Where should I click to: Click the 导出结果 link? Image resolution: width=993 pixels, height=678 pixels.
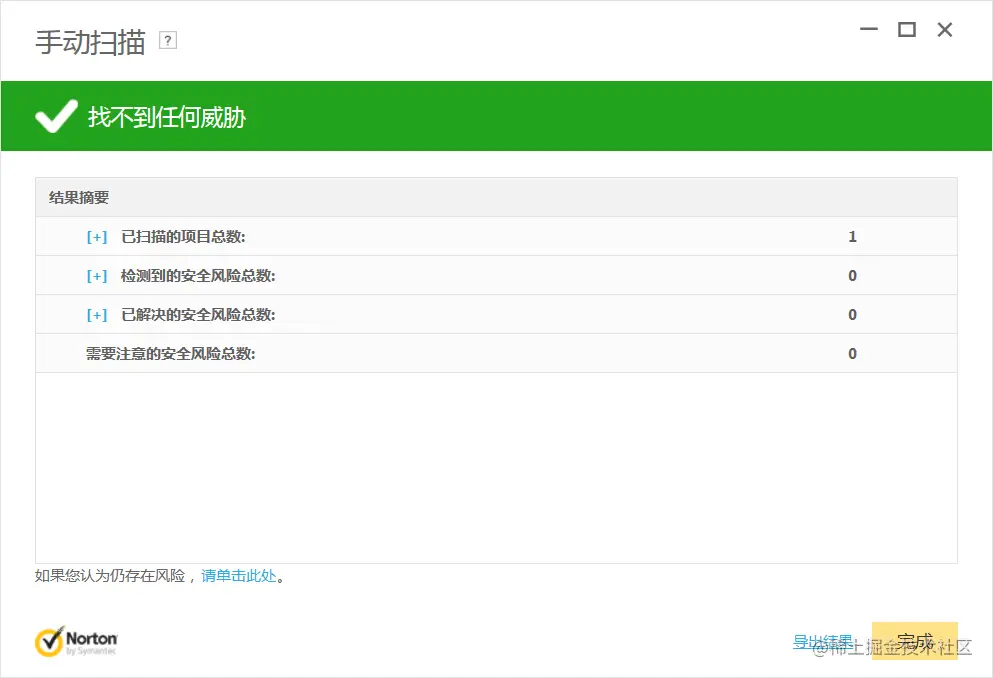click(x=823, y=641)
